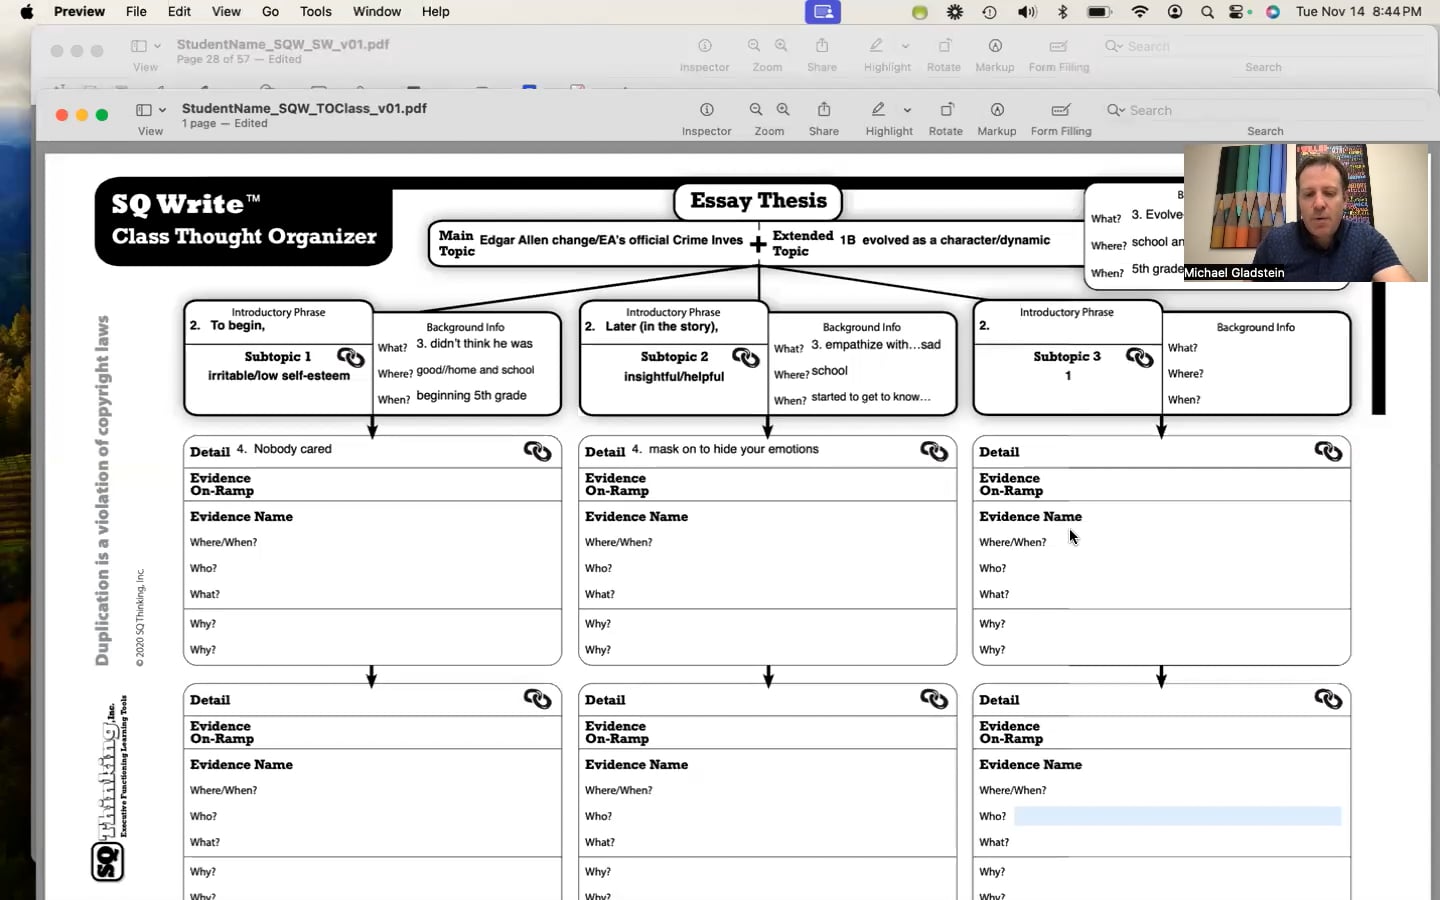Open the File menu
This screenshot has height=900, width=1440.
pyautogui.click(x=136, y=12)
